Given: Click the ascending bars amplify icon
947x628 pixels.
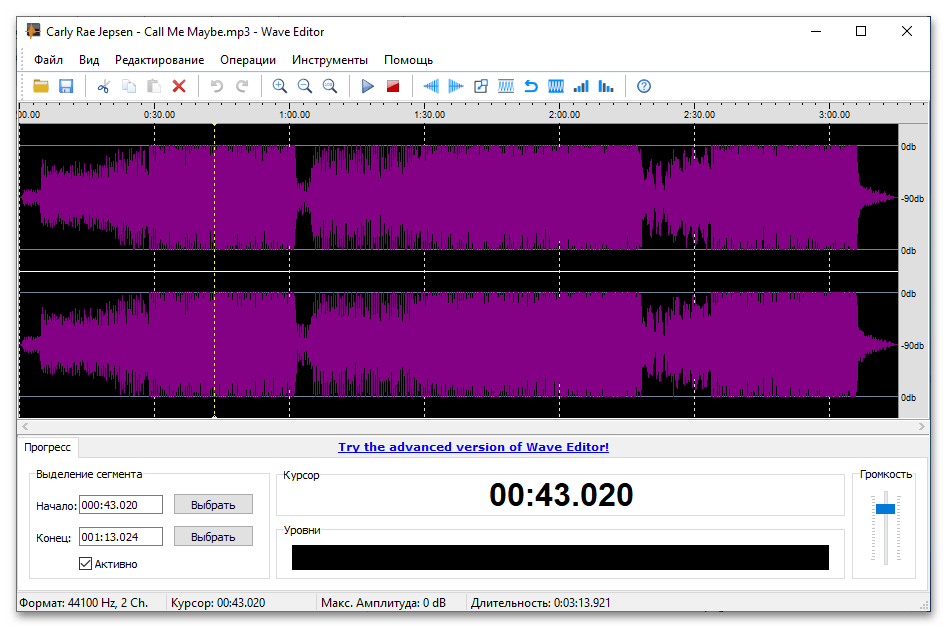Looking at the screenshot, I should [581, 86].
